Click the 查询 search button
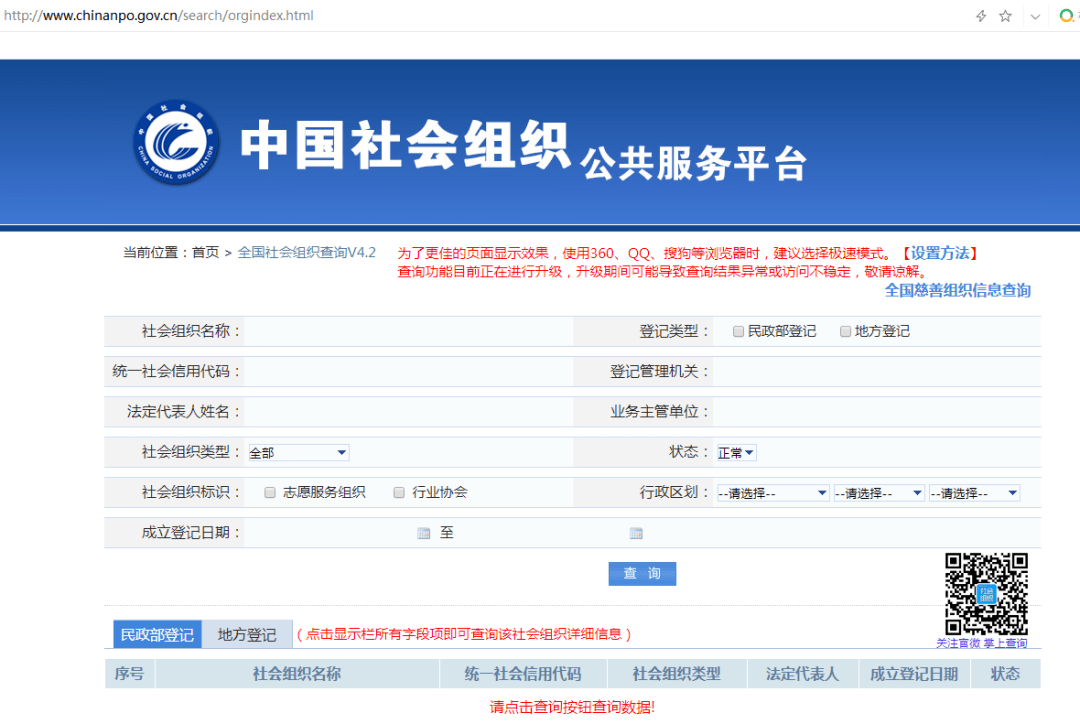Viewport: 1080px width, 724px height. (x=642, y=574)
